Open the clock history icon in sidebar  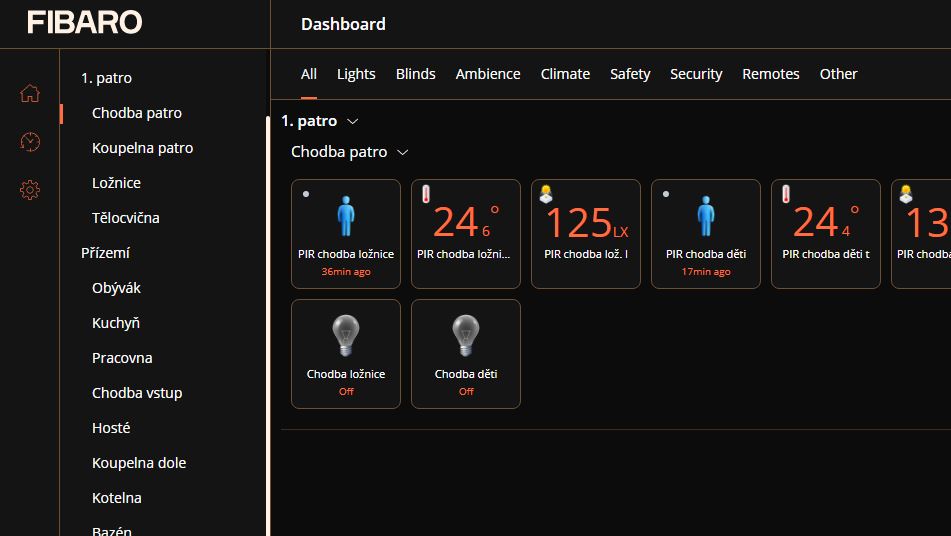[30, 141]
